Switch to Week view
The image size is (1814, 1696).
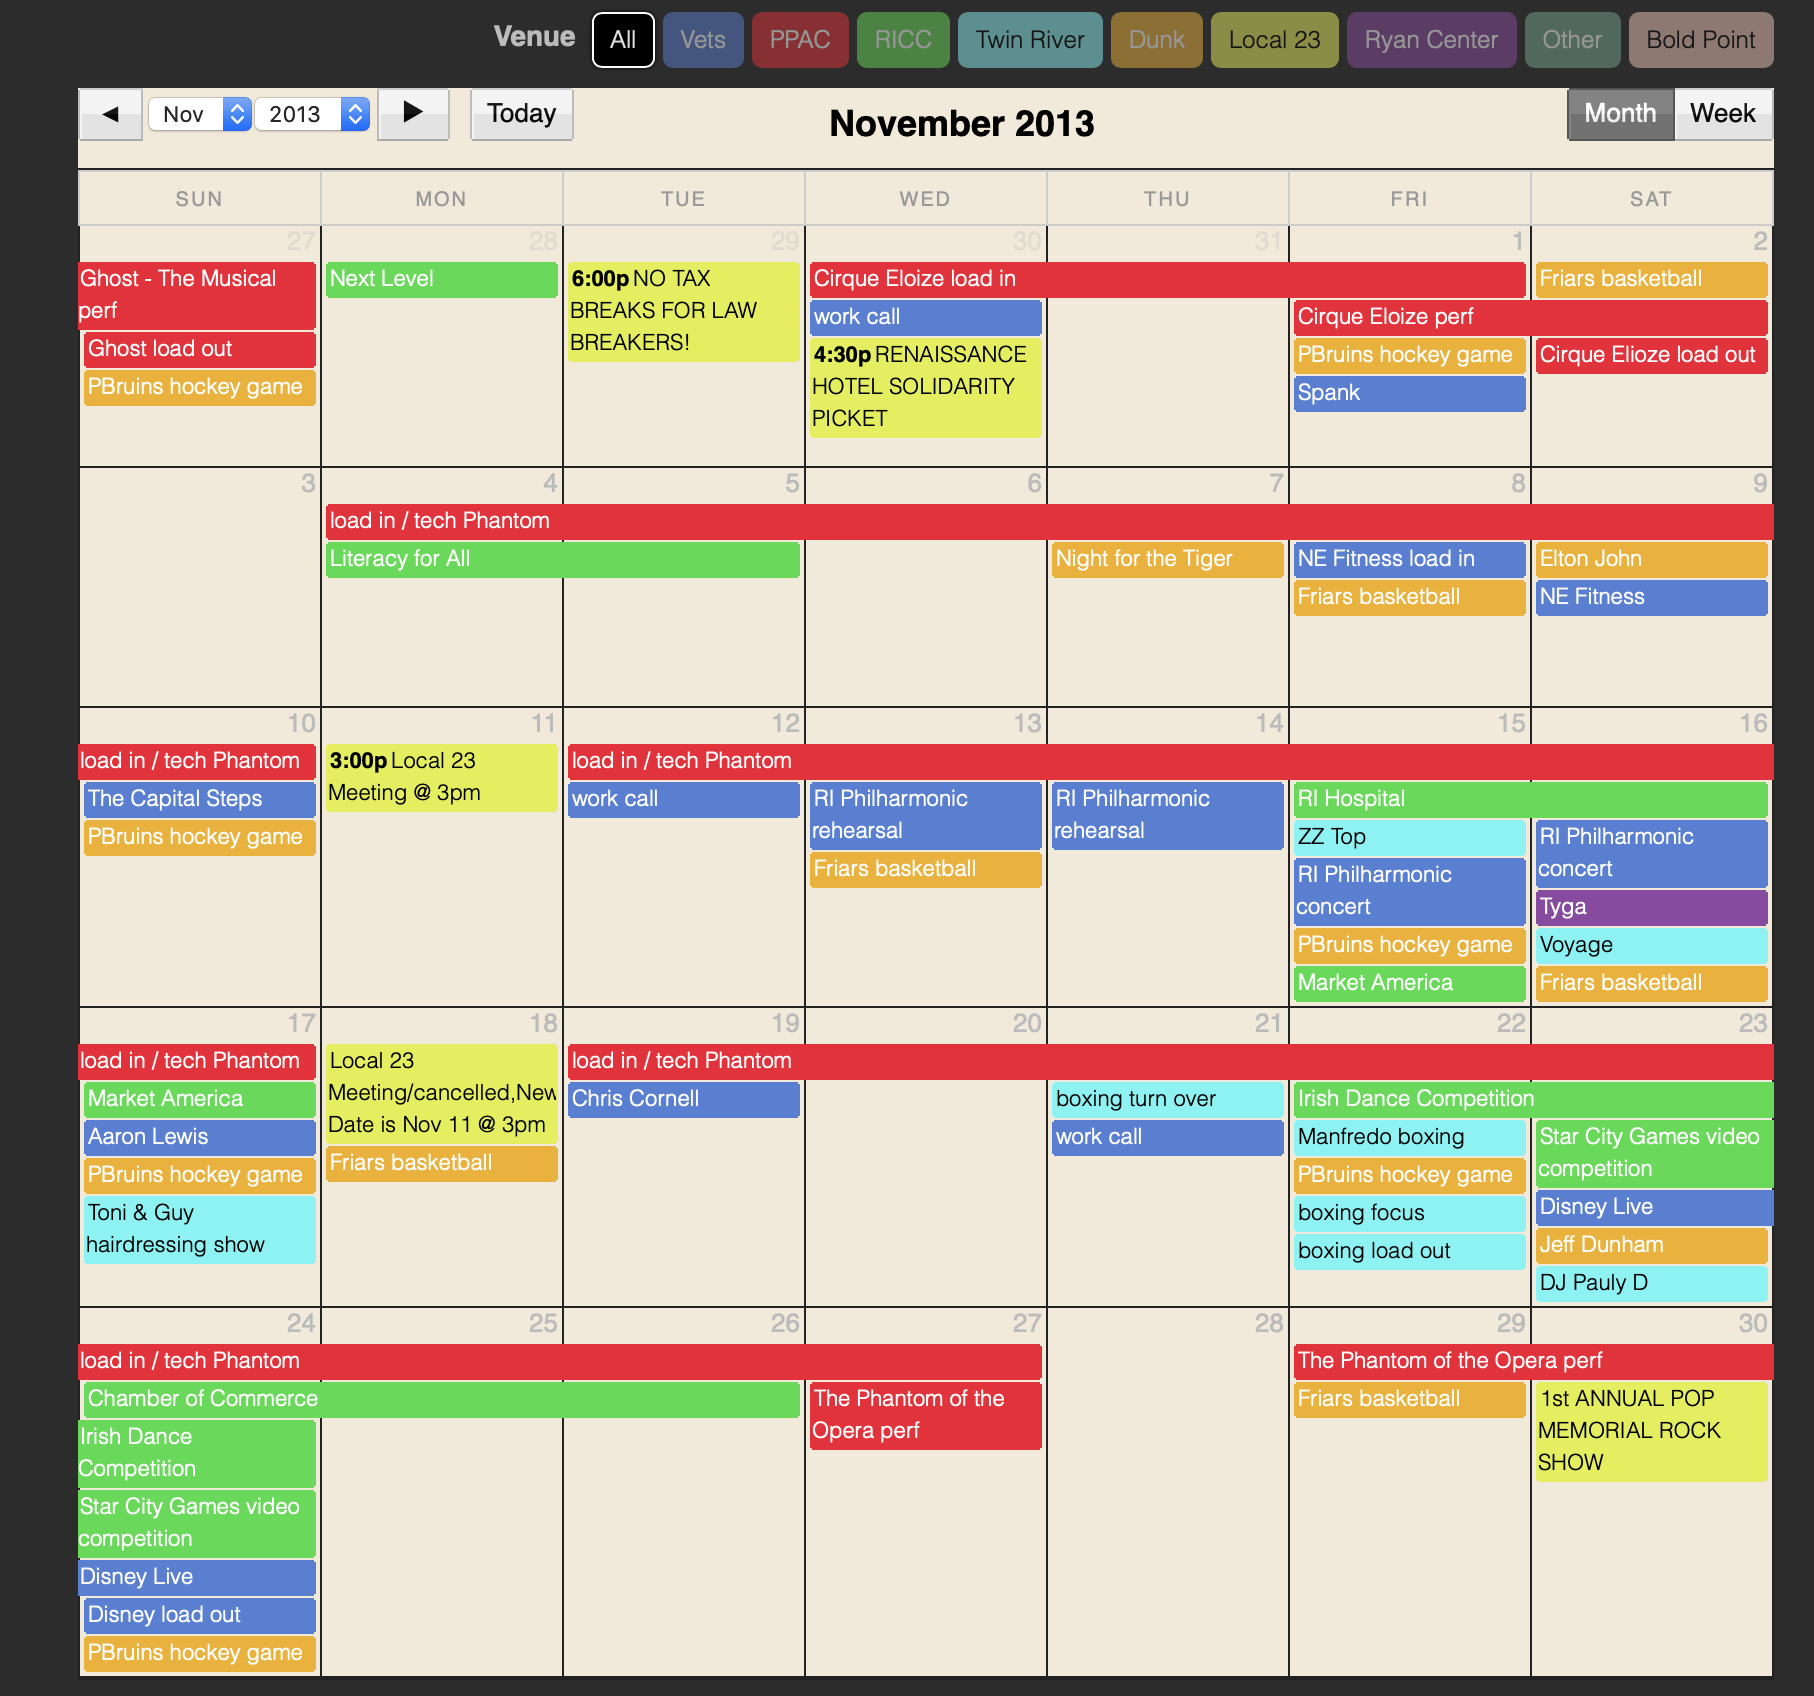1722,114
